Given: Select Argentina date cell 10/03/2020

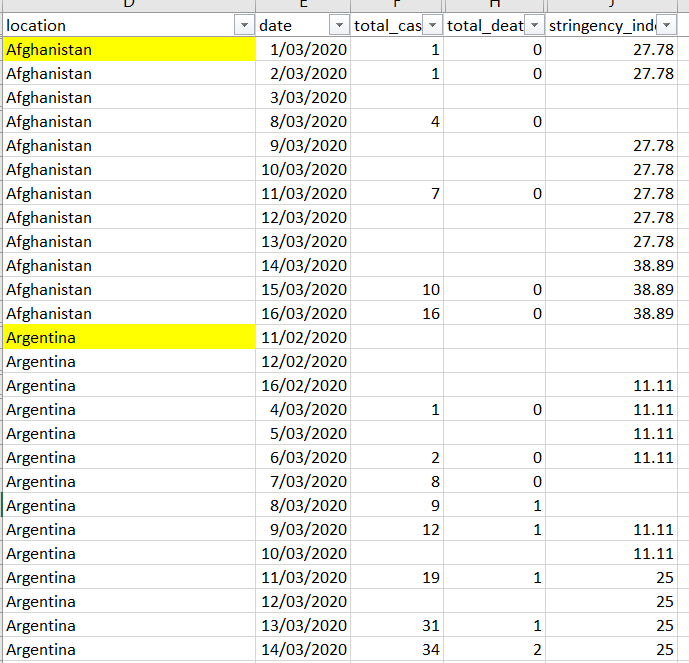Looking at the screenshot, I should coord(303,553).
